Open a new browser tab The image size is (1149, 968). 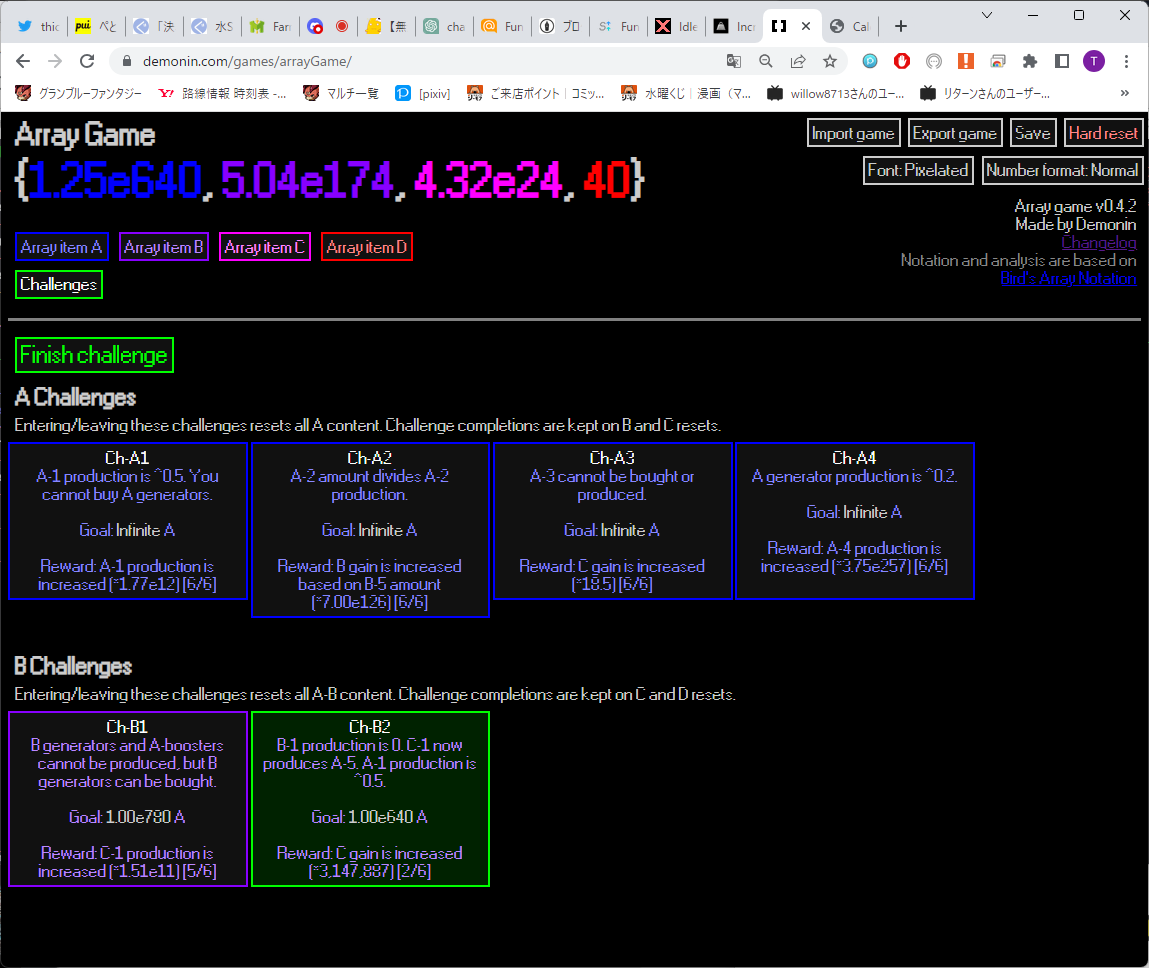click(901, 26)
